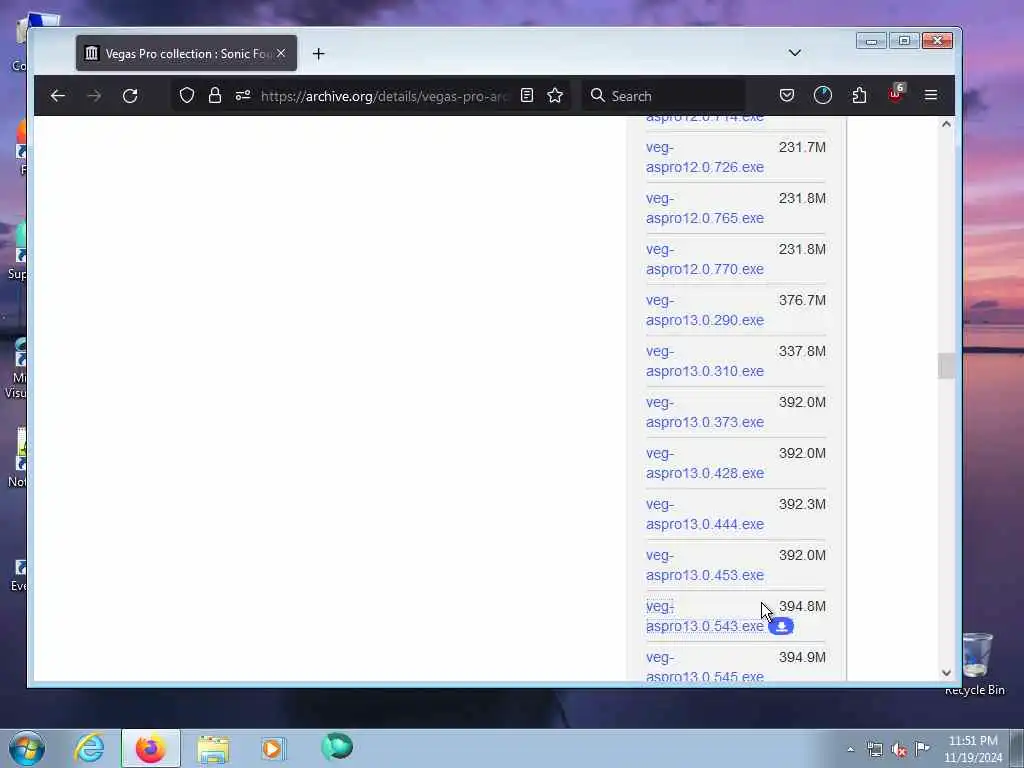Show hidden tray icons arrow
This screenshot has width=1024, height=768.
850,749
